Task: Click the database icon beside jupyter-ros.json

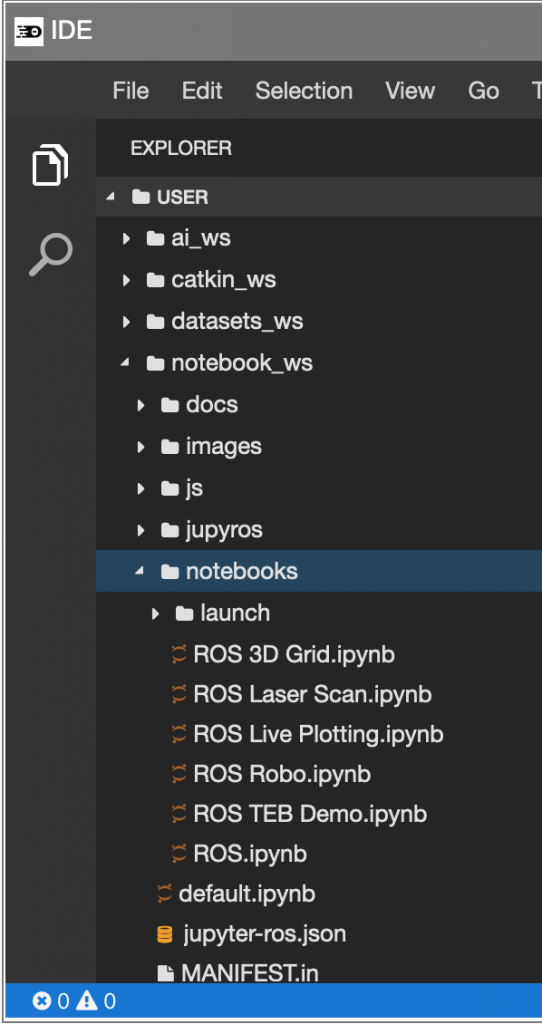Action: coord(165,935)
